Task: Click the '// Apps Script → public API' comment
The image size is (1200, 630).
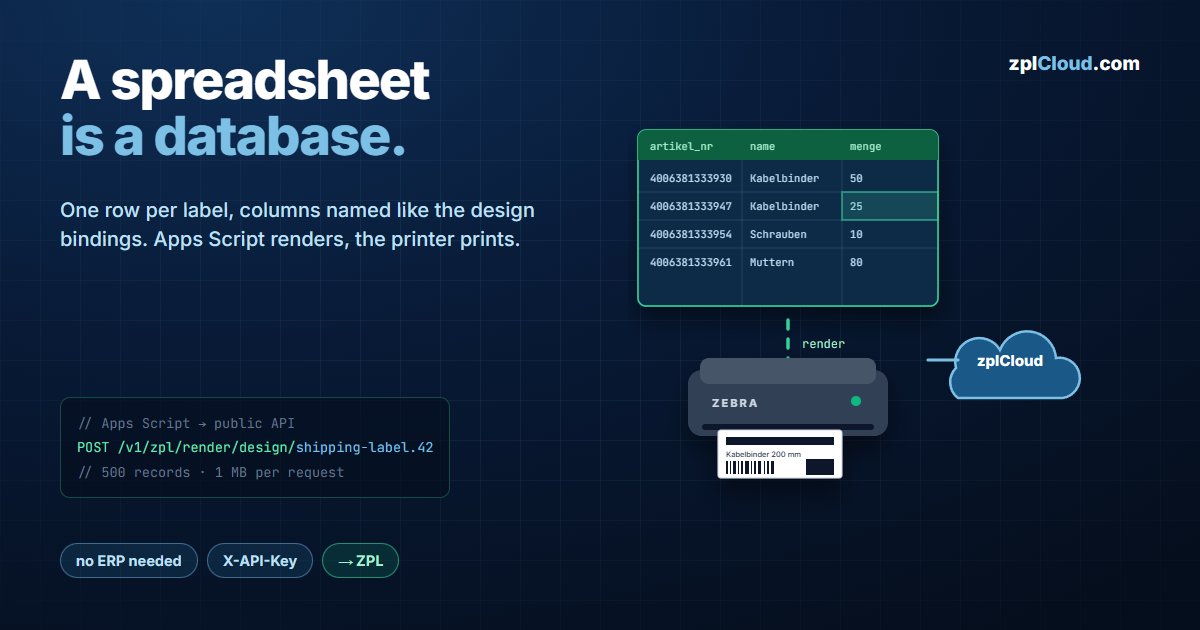Action: click(x=186, y=423)
